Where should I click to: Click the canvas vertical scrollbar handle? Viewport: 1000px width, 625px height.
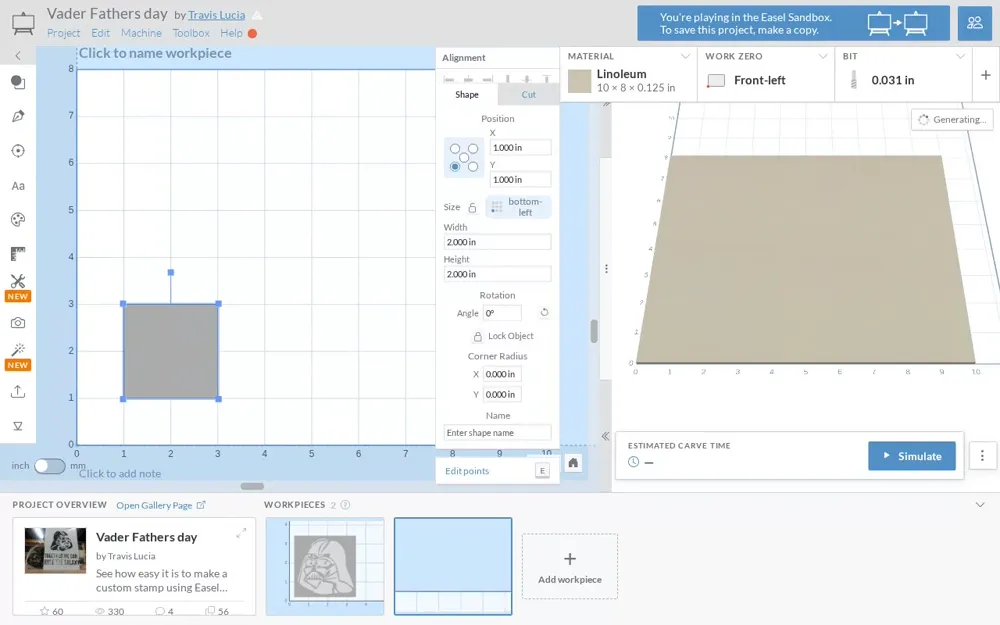tap(594, 331)
